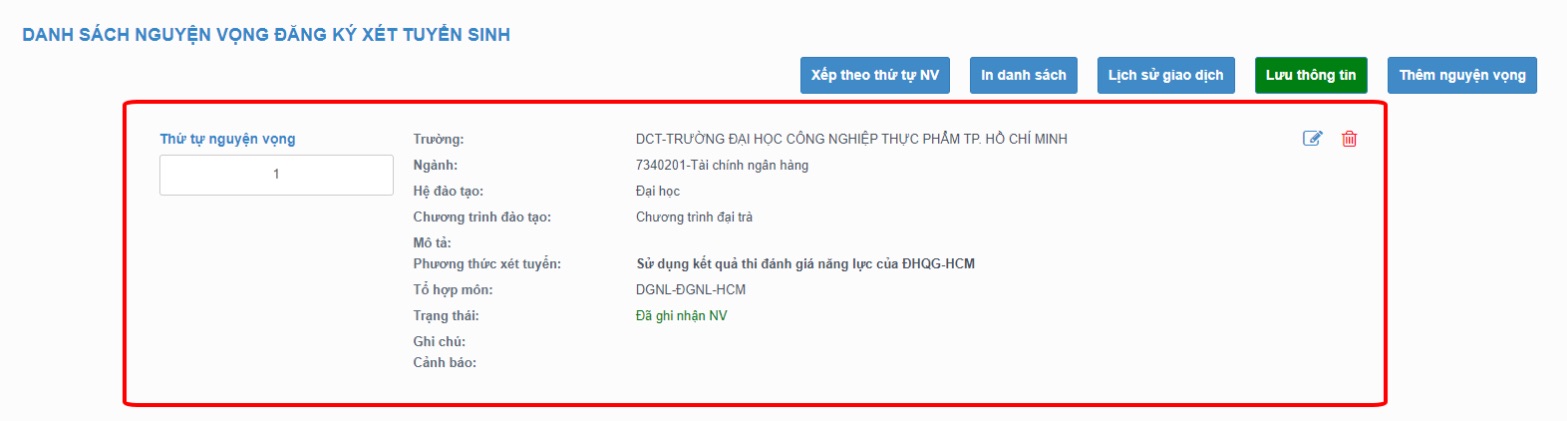Image resolution: width=1567 pixels, height=421 pixels.
Task: Sort wishes using Xếp theo thứ tự NV
Action: click(x=875, y=75)
